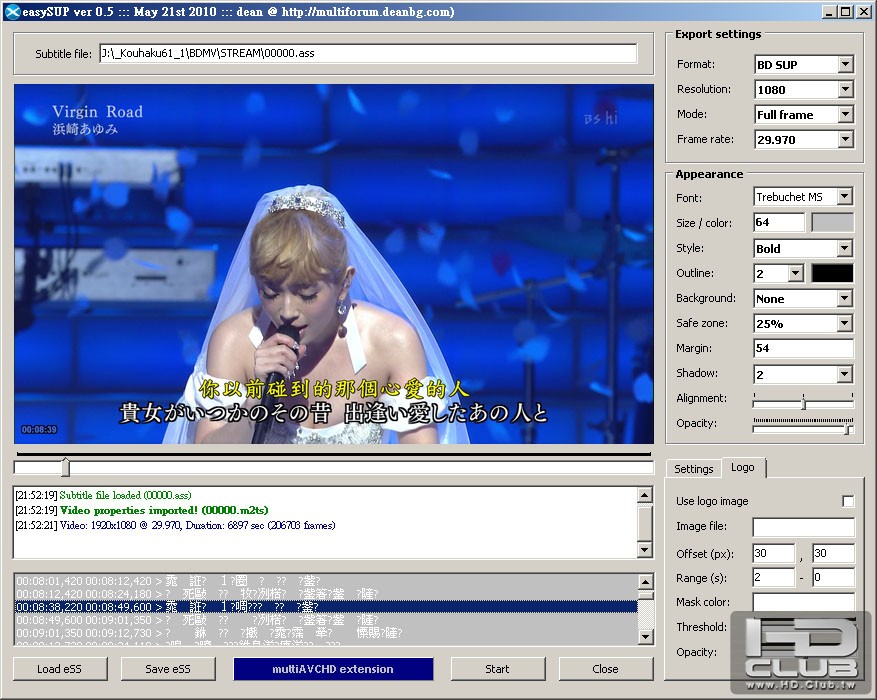The image size is (877, 700).
Task: Enable the Use logo image checkbox
Action: coord(848,501)
